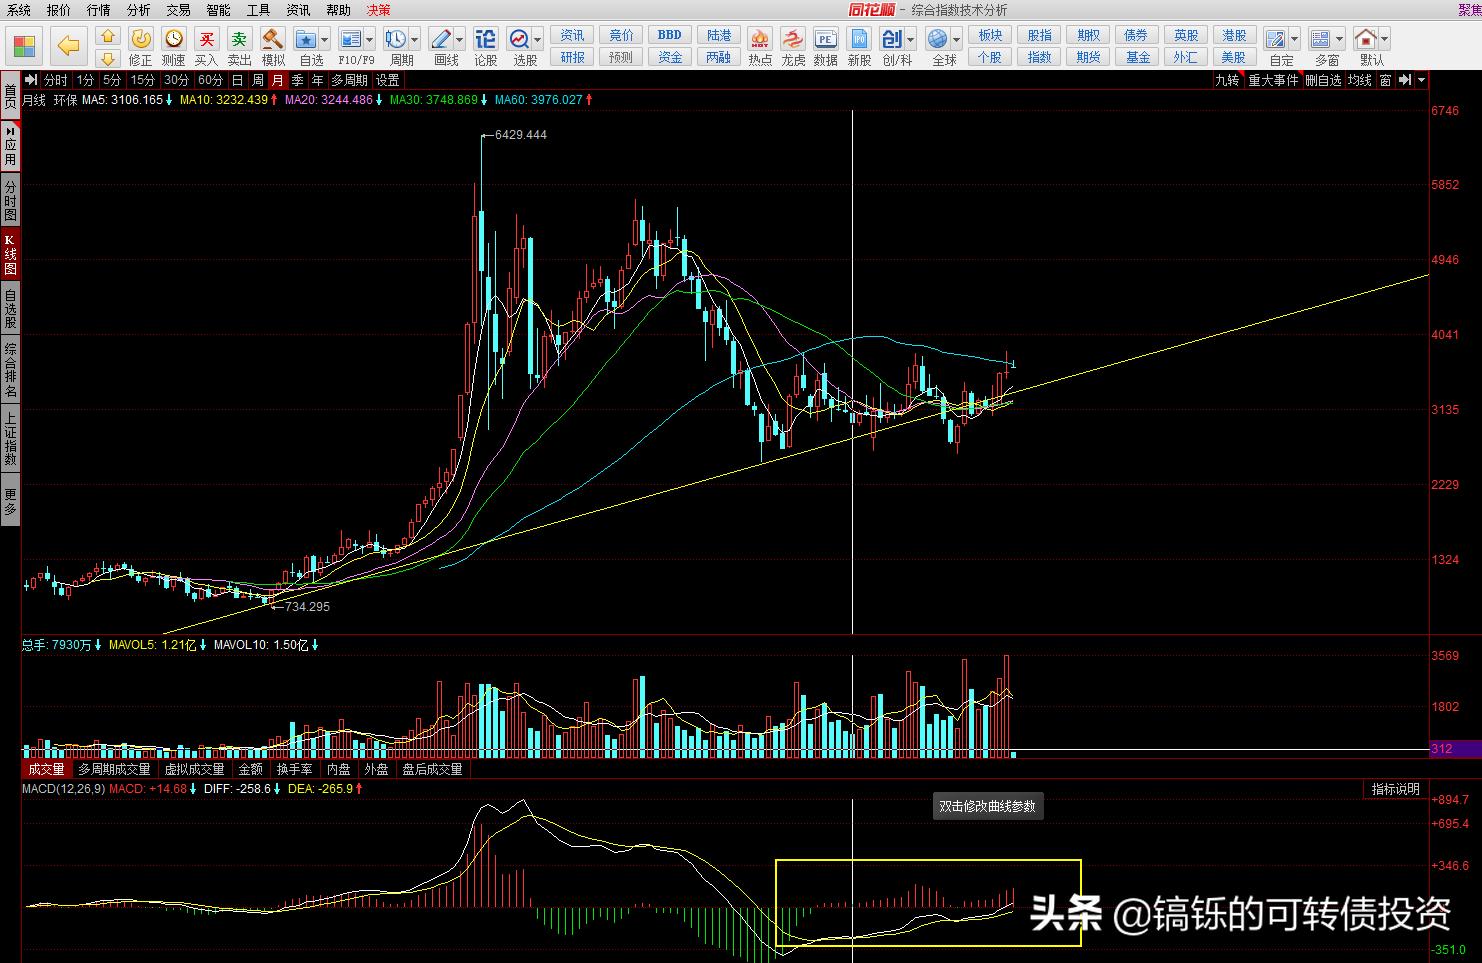Switch chart period to 15分

(143, 80)
